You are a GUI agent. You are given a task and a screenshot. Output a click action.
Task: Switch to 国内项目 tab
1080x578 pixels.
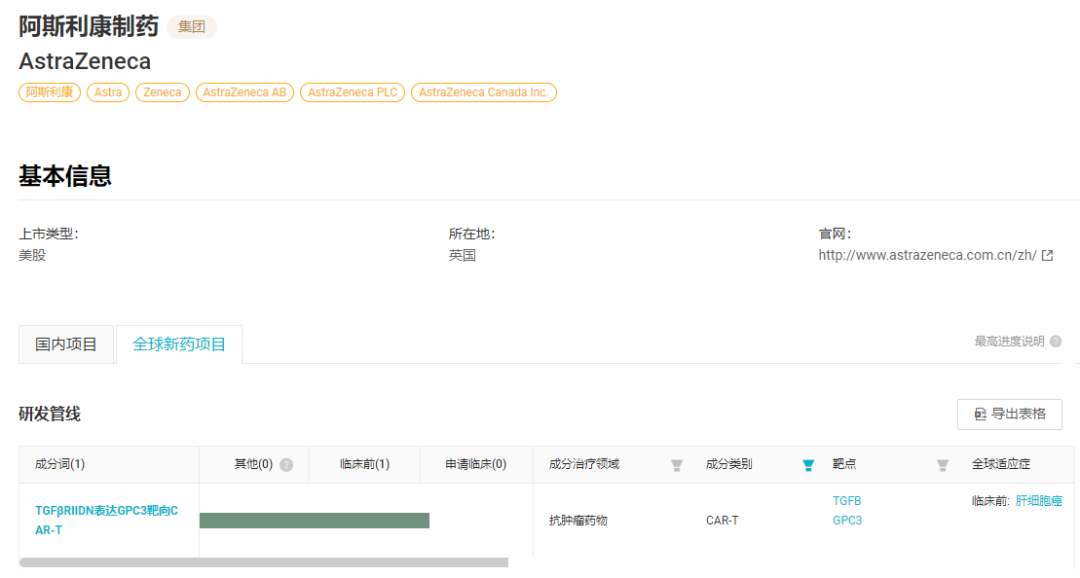point(67,345)
